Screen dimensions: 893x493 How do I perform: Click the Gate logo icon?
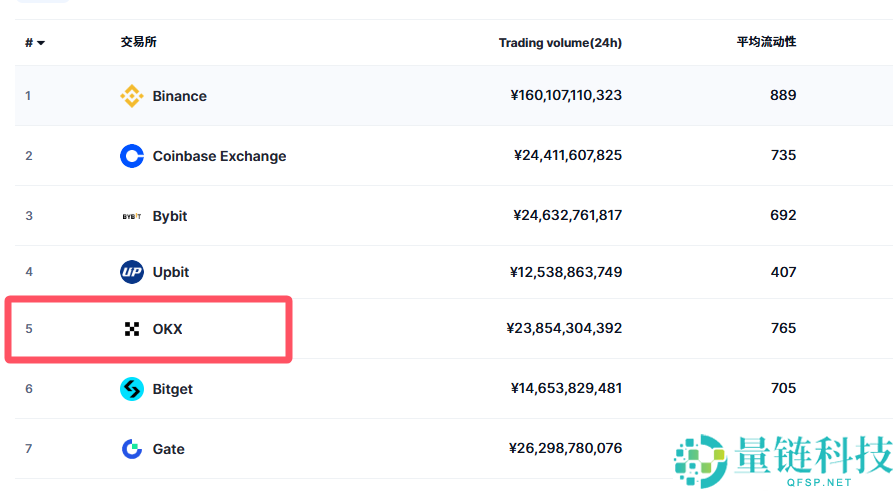(131, 449)
